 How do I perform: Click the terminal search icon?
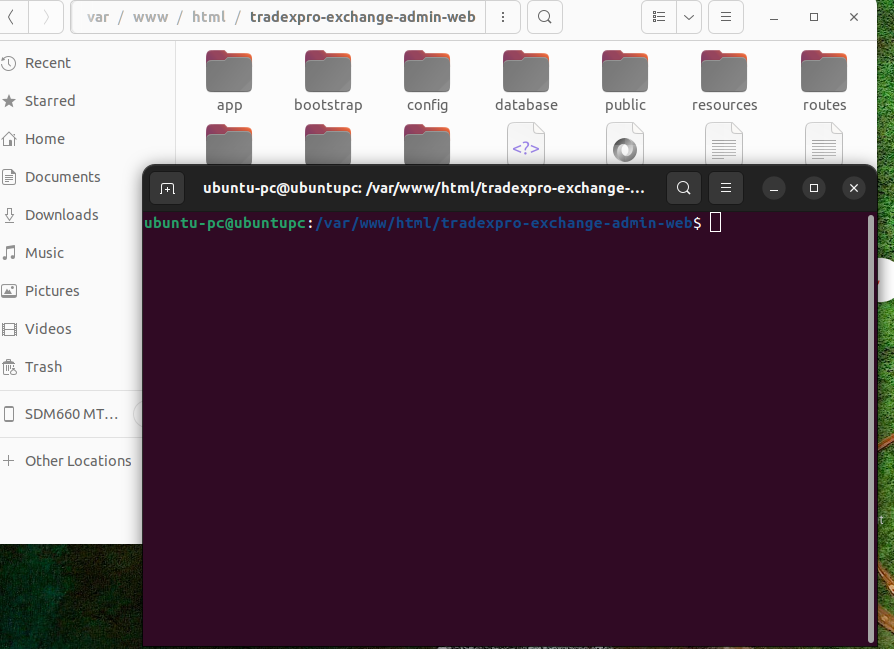tap(683, 188)
